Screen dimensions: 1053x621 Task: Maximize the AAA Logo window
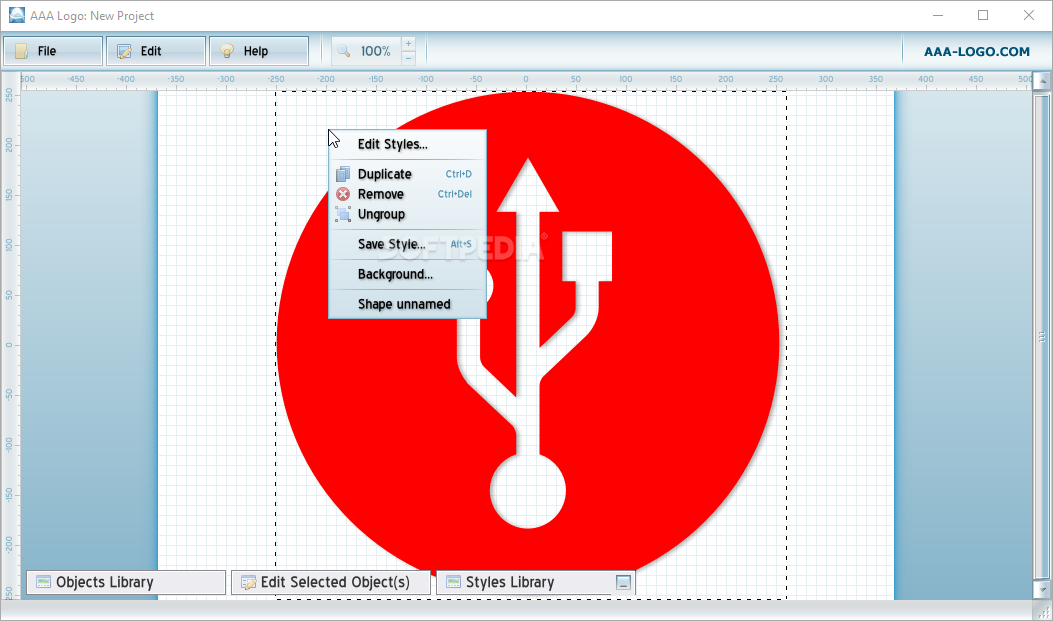(x=983, y=15)
